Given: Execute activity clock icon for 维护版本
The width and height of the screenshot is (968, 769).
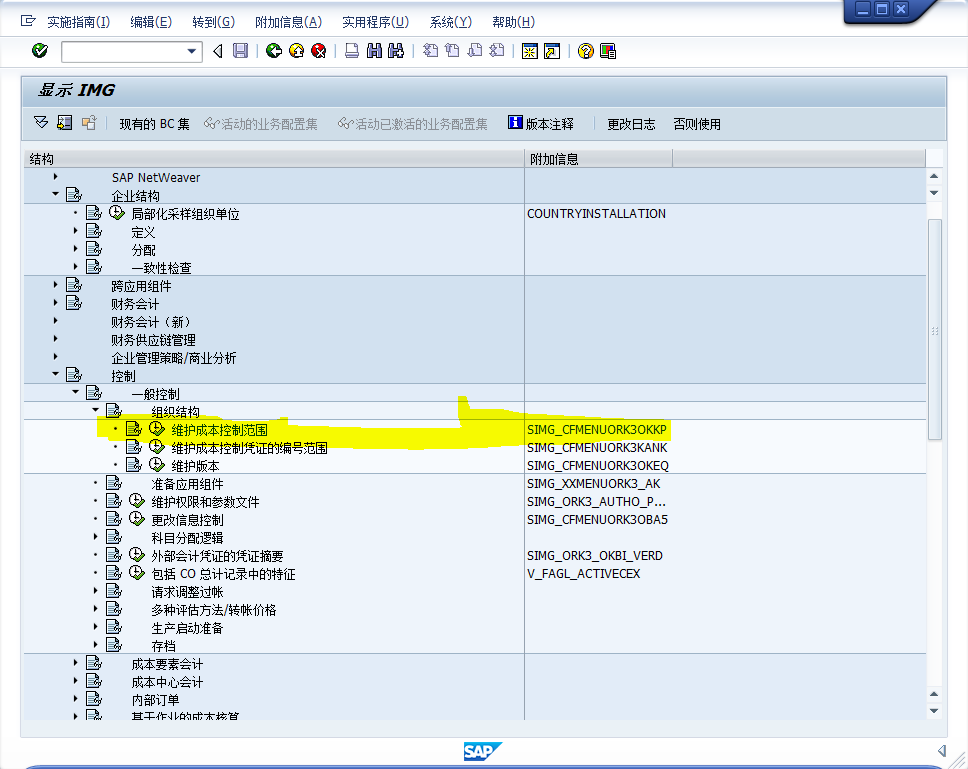Looking at the screenshot, I should point(157,464).
